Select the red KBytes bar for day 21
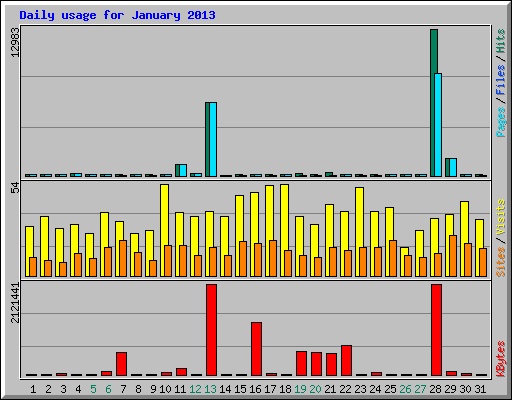This screenshot has height=400, width=512. coord(331,364)
